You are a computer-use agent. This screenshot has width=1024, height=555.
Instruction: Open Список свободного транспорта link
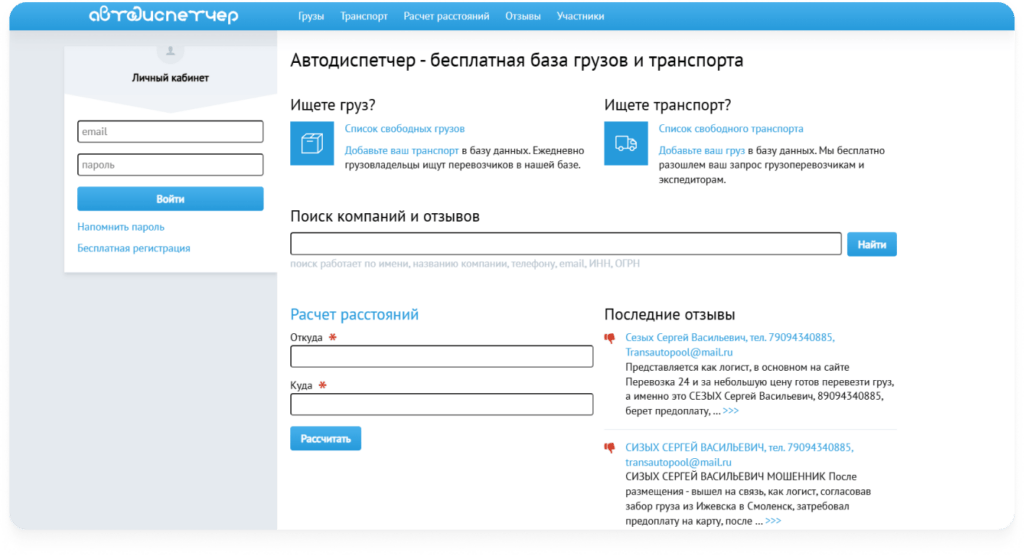click(731, 129)
